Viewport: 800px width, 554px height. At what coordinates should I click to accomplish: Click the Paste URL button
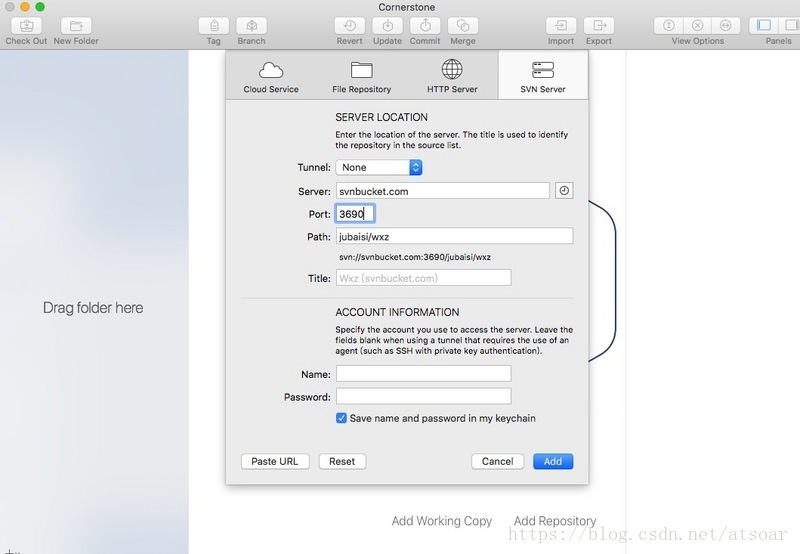275,461
